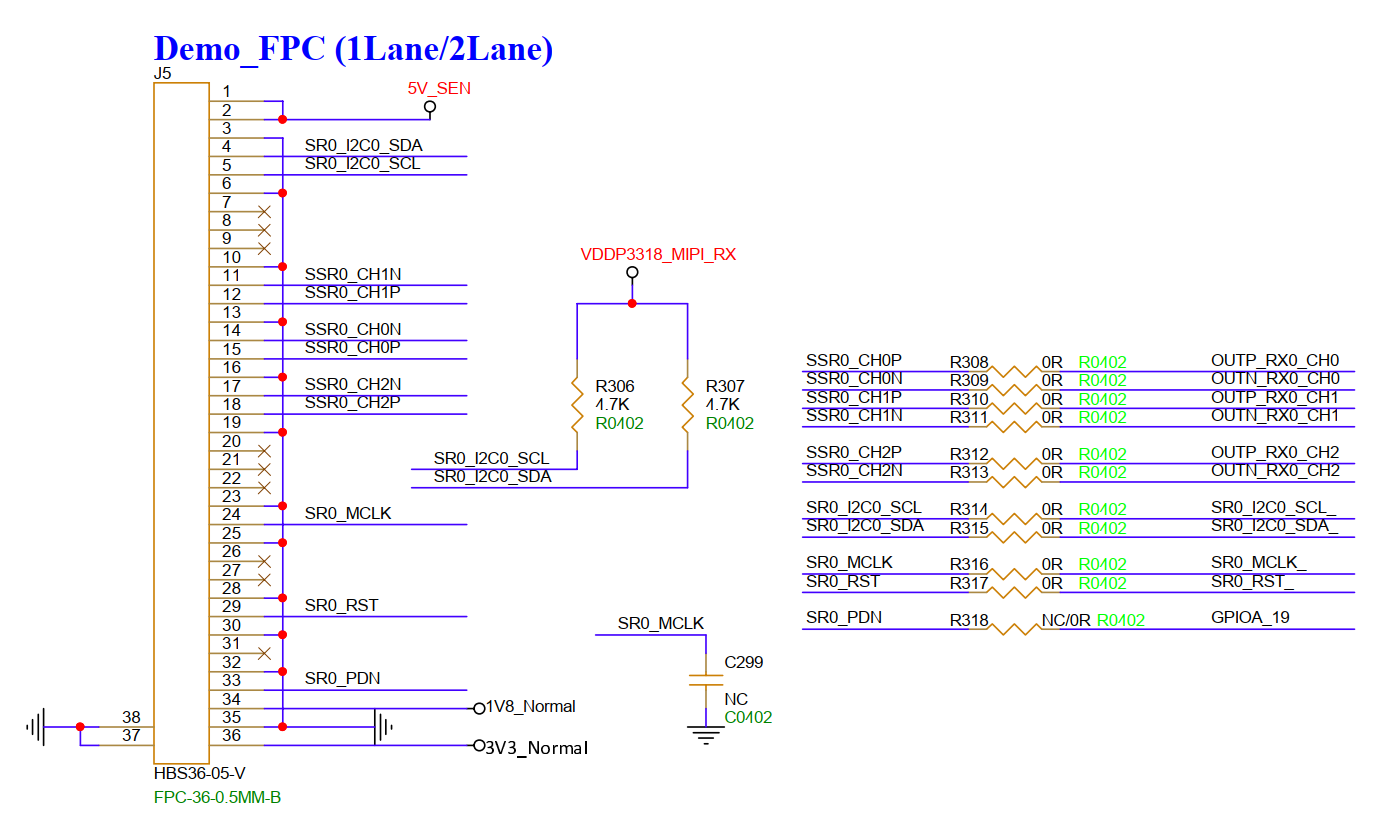Click the R307 pull-up resistor symbol

coord(687,404)
